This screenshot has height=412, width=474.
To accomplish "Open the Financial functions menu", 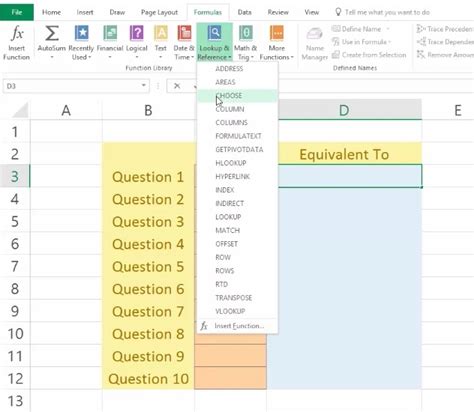I will [110, 42].
